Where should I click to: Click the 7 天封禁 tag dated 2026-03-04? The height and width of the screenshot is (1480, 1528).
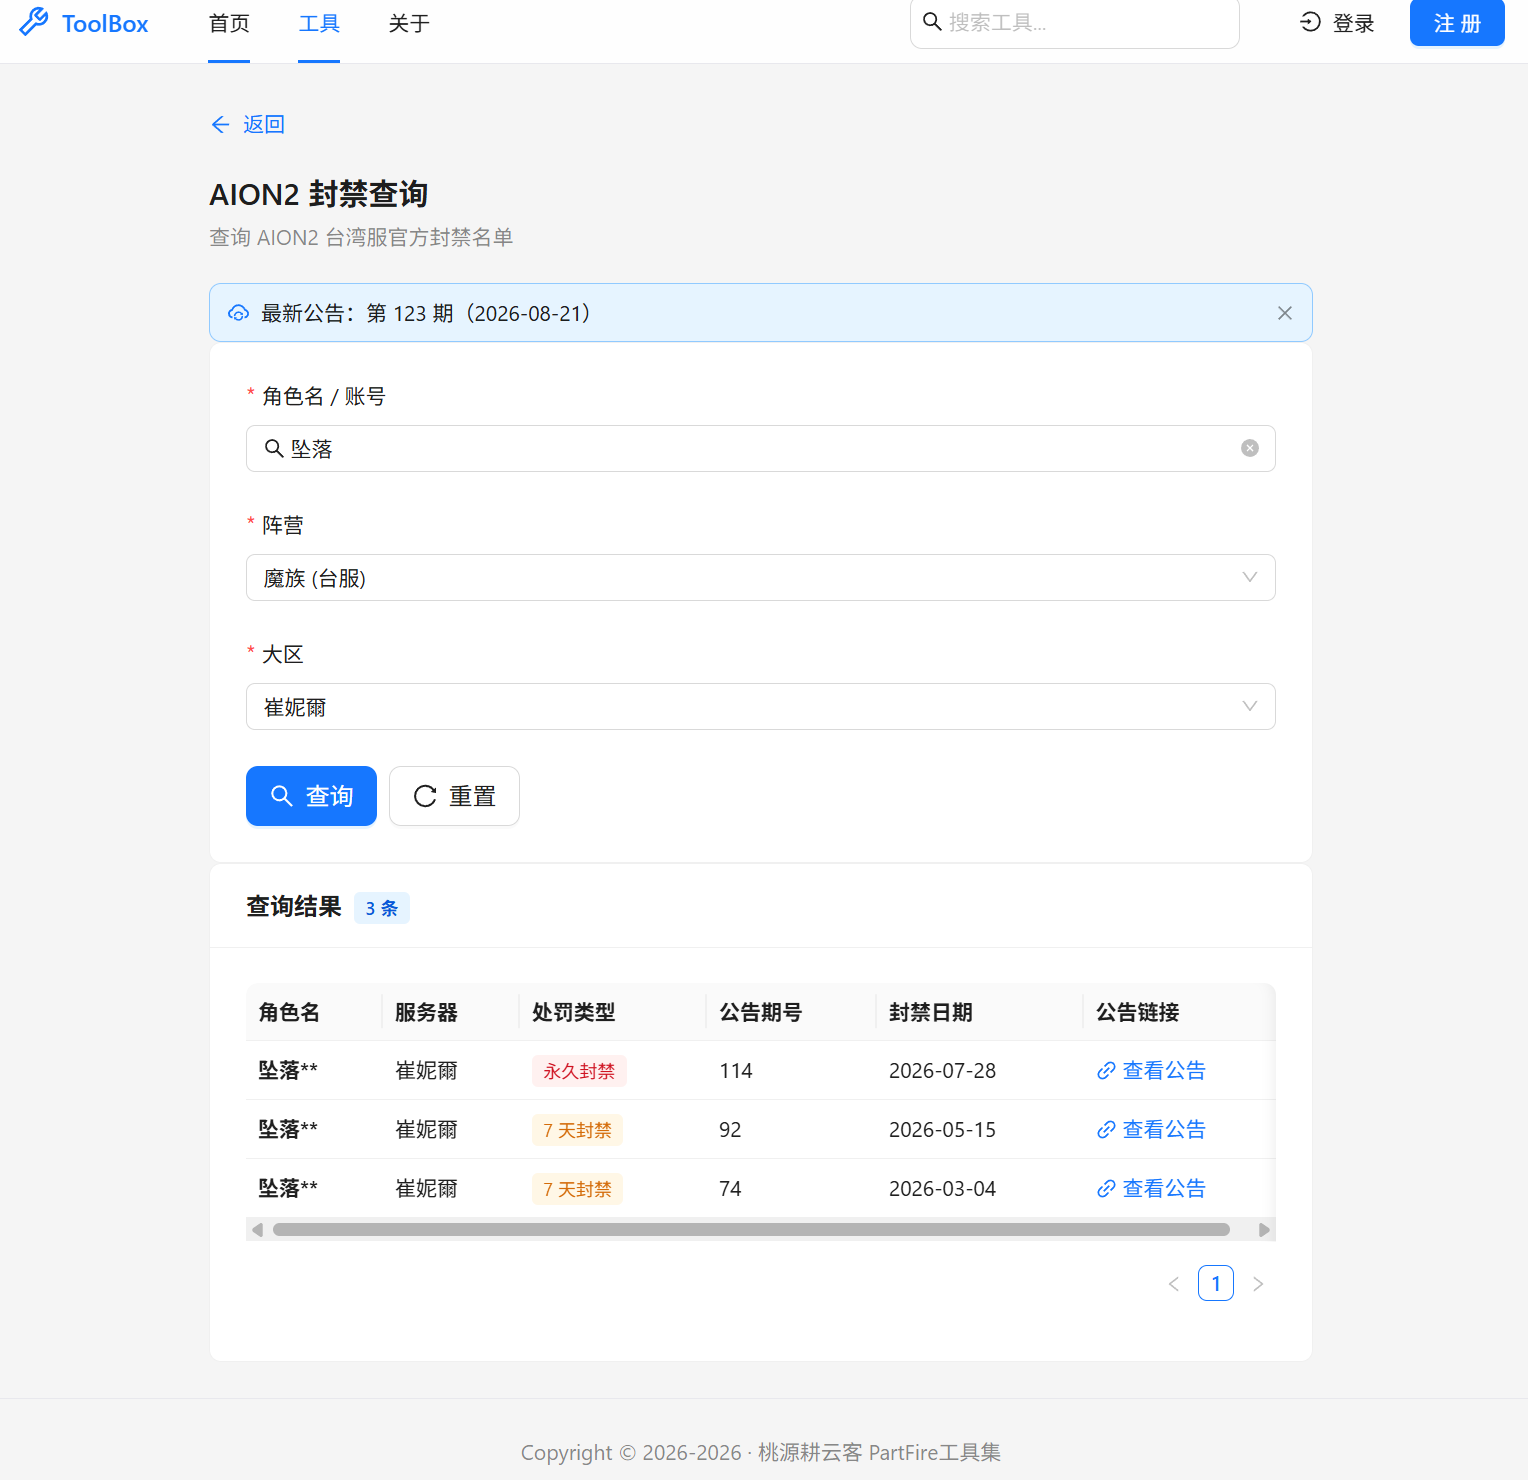click(577, 1189)
